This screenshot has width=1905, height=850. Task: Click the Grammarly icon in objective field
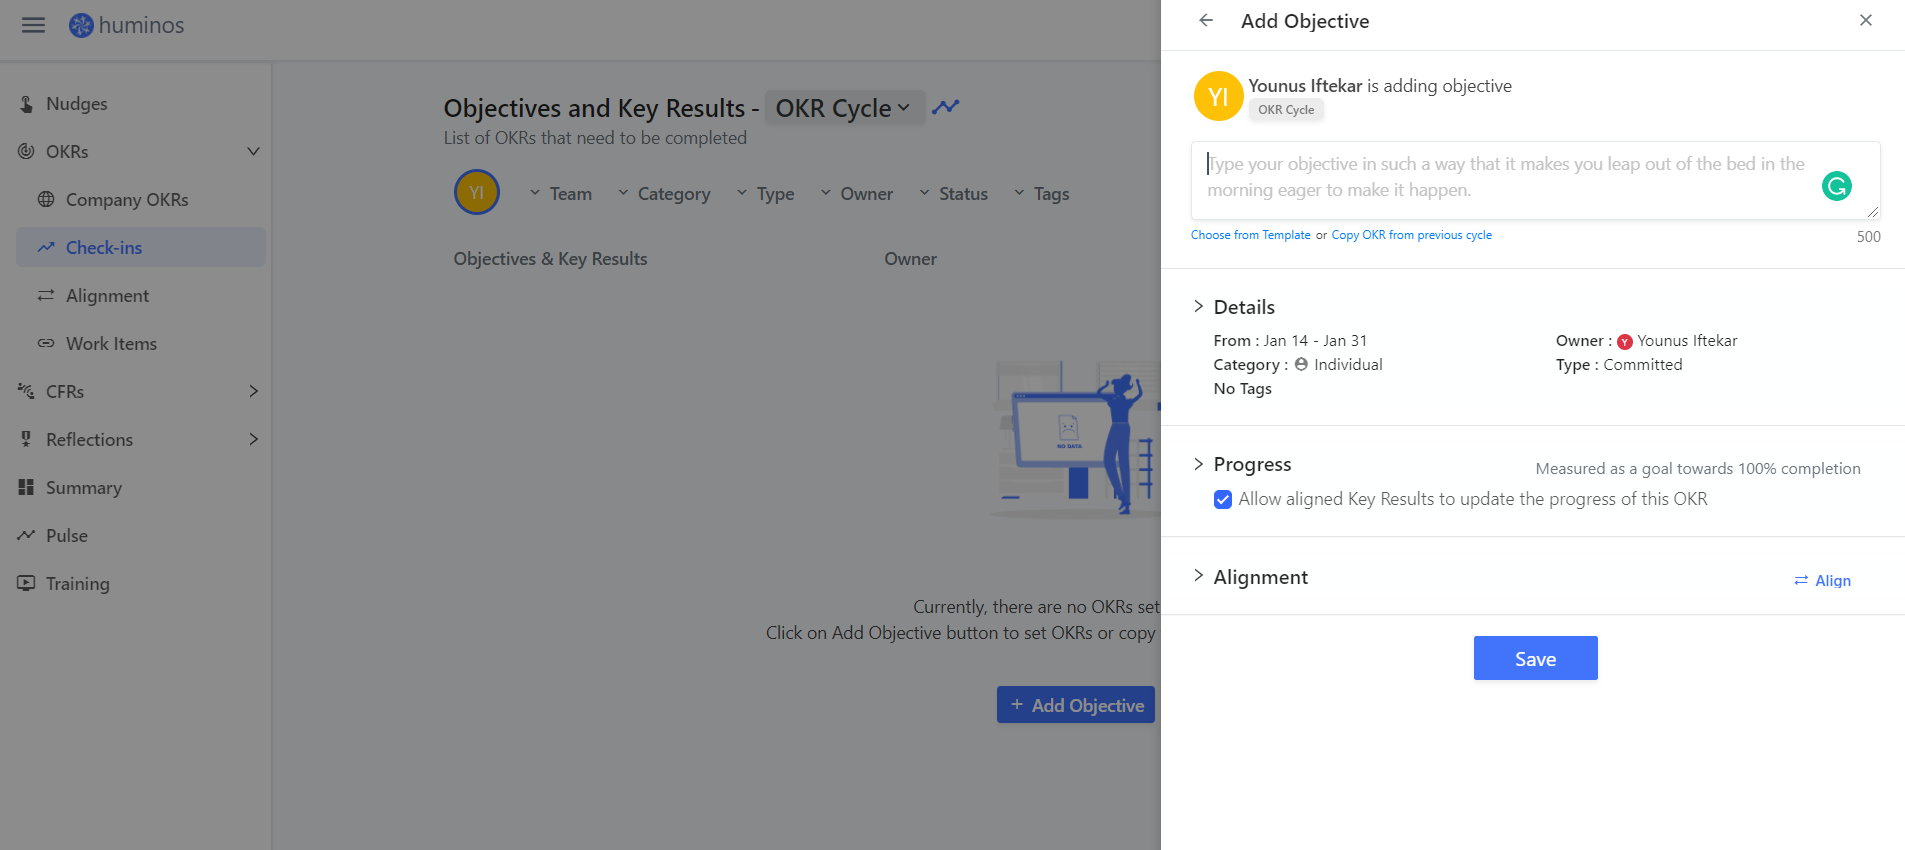point(1836,186)
